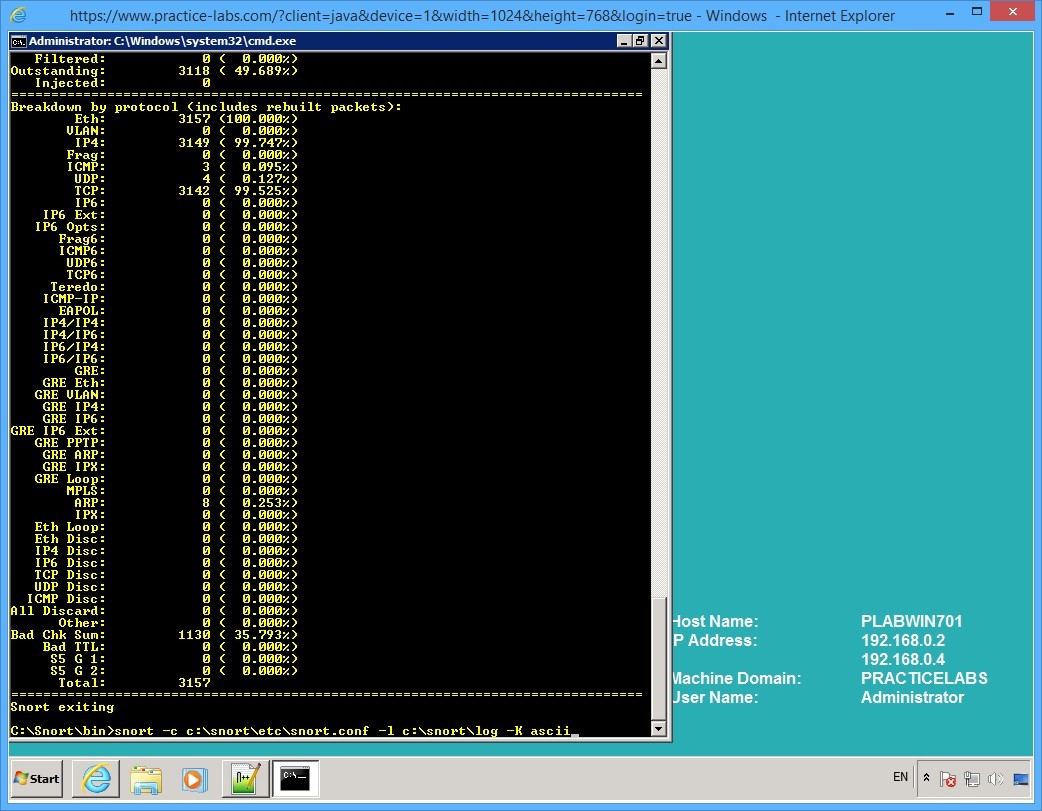Open the volume control tray icon
Screen dimensions: 1042x811
(x=996, y=779)
